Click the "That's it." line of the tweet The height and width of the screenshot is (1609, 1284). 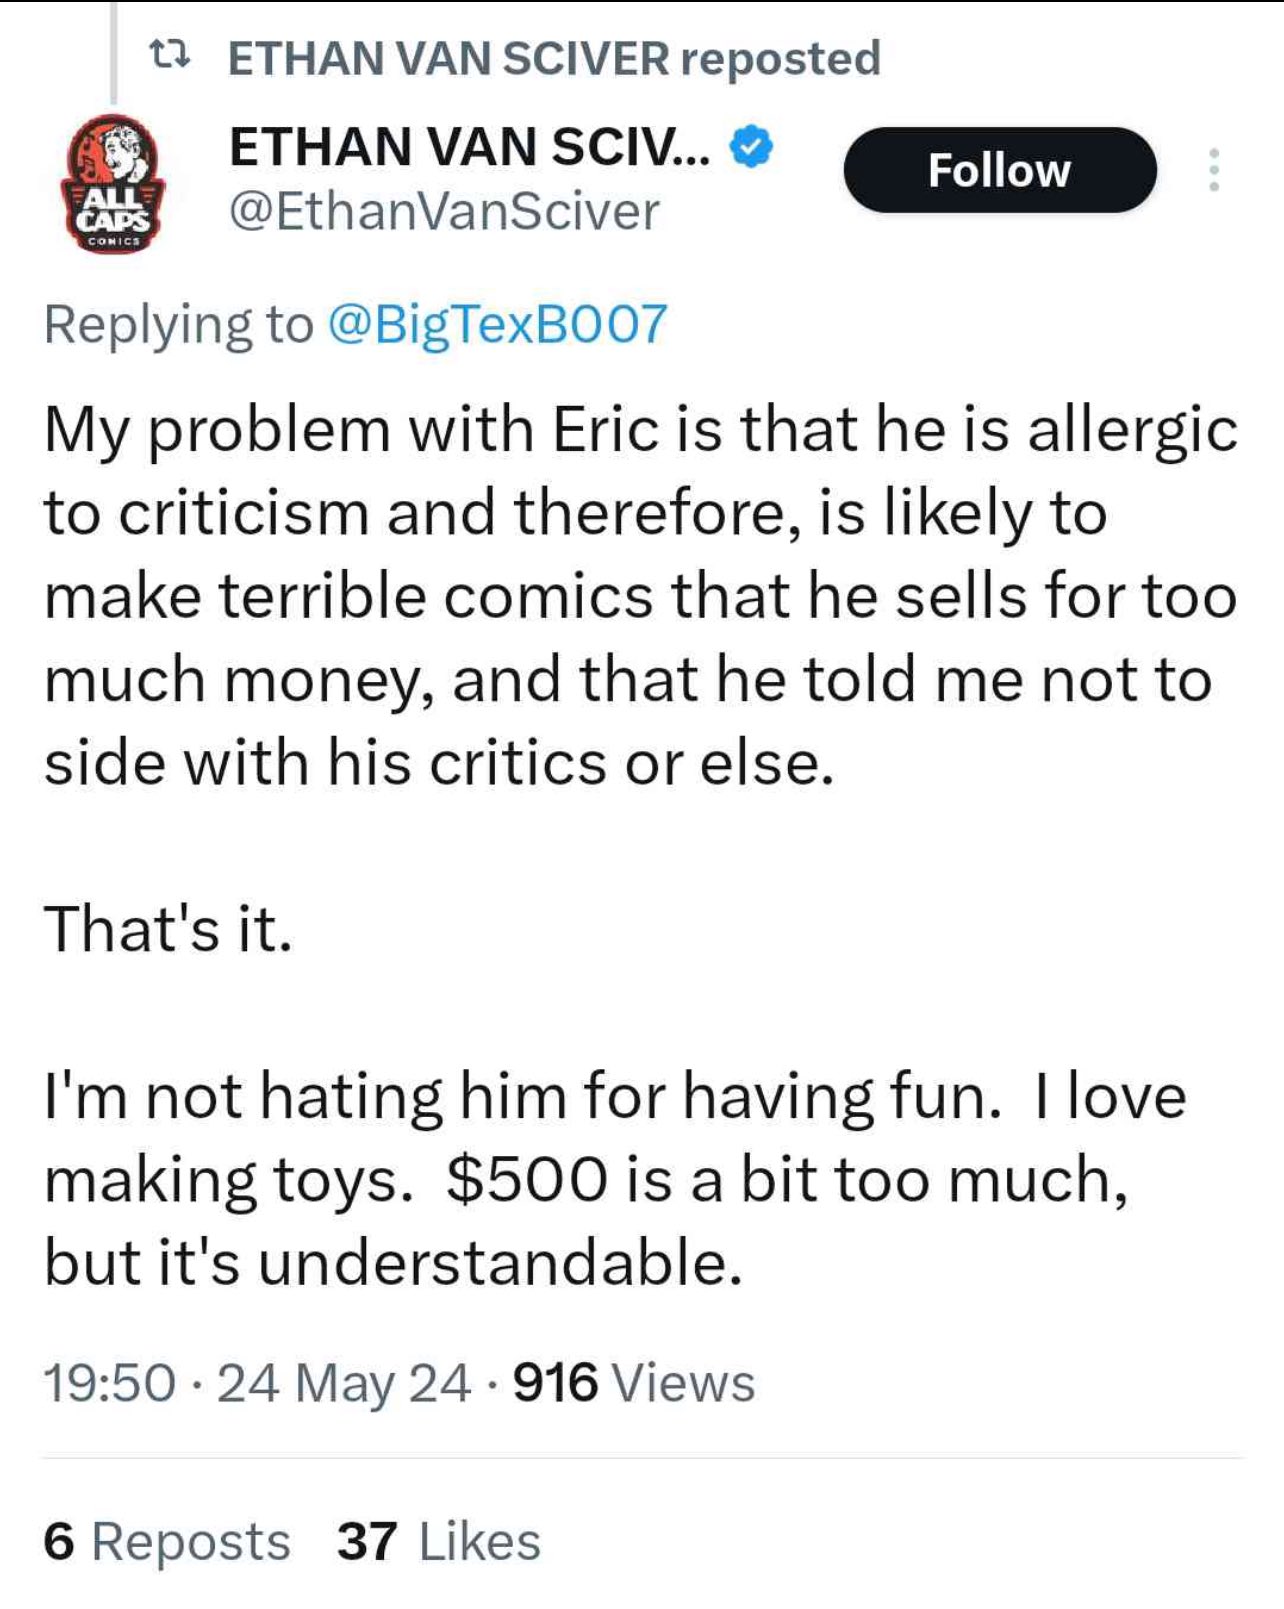point(168,929)
